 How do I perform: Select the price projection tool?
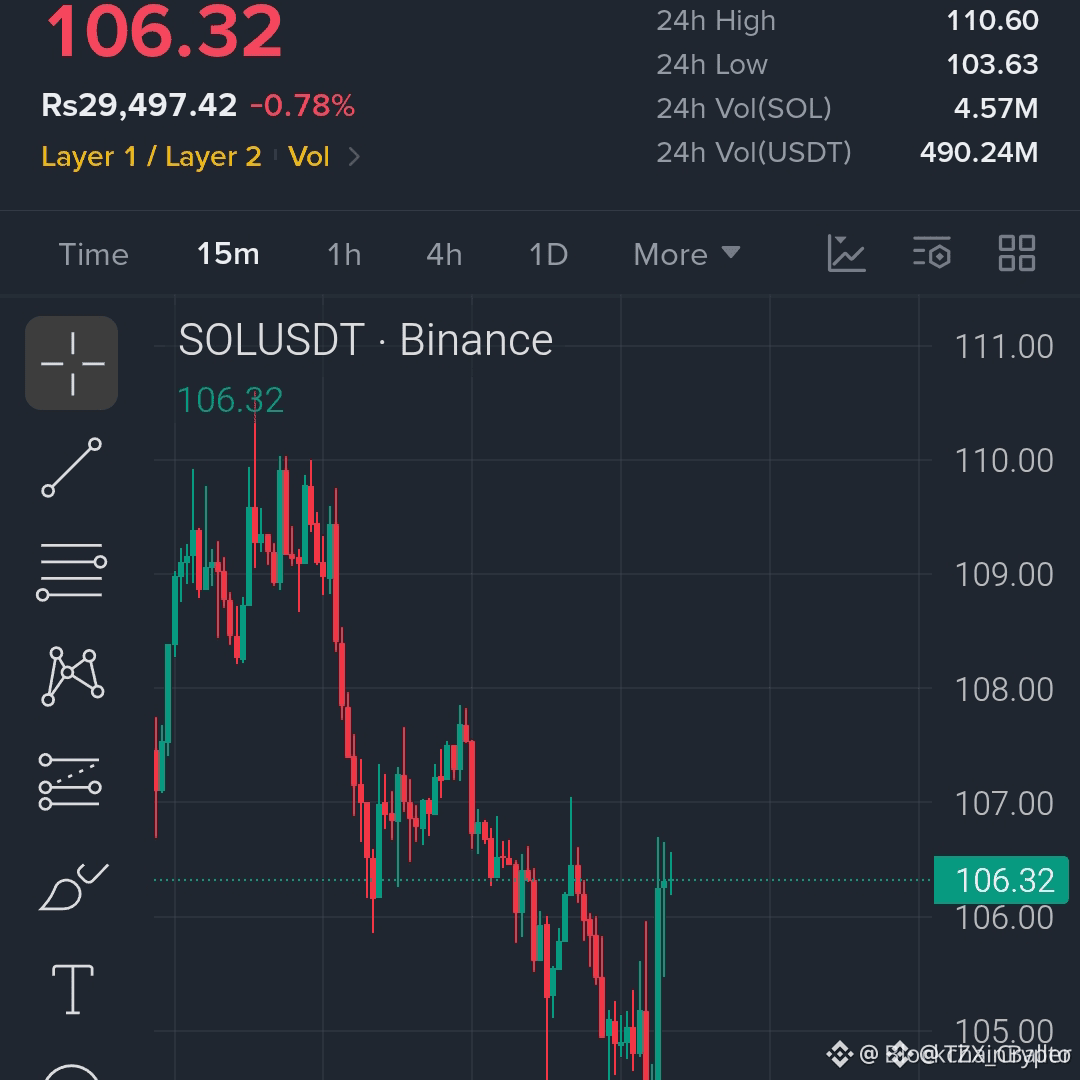coord(70,782)
